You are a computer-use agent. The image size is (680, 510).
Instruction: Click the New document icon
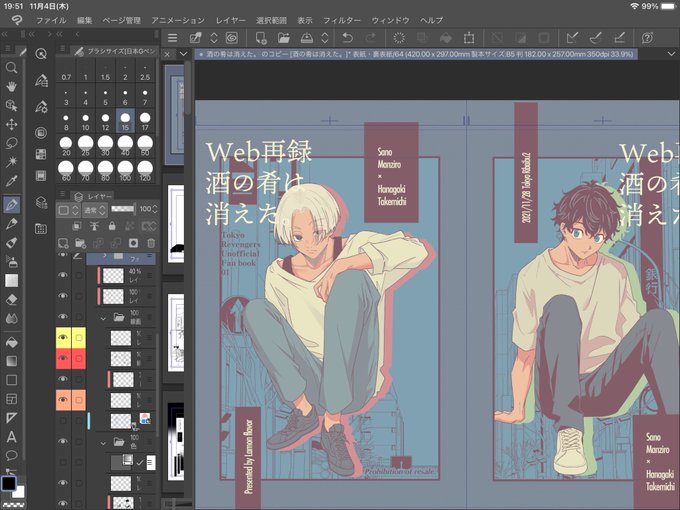pos(261,38)
